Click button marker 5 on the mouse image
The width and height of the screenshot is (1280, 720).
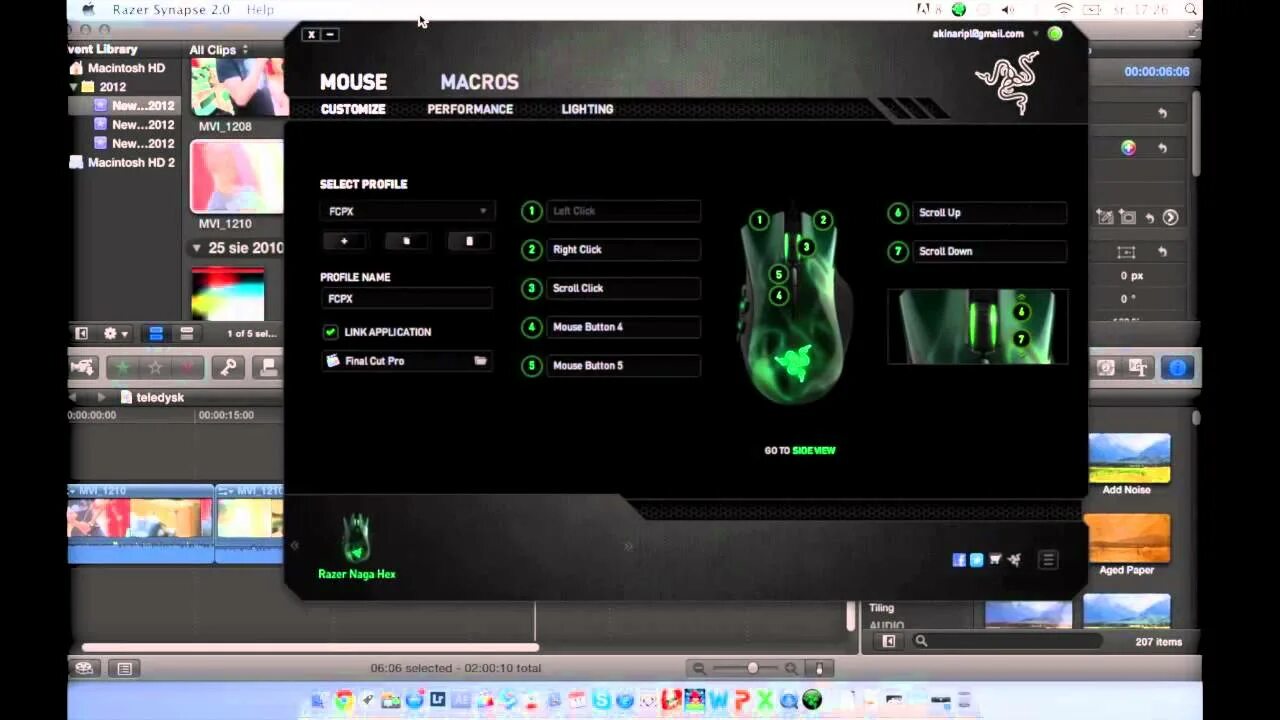pos(779,274)
